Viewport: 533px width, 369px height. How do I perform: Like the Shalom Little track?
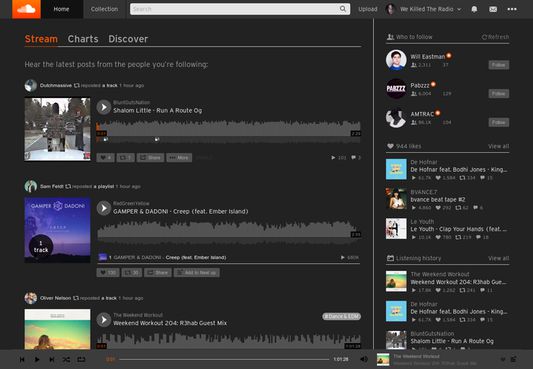(105, 157)
